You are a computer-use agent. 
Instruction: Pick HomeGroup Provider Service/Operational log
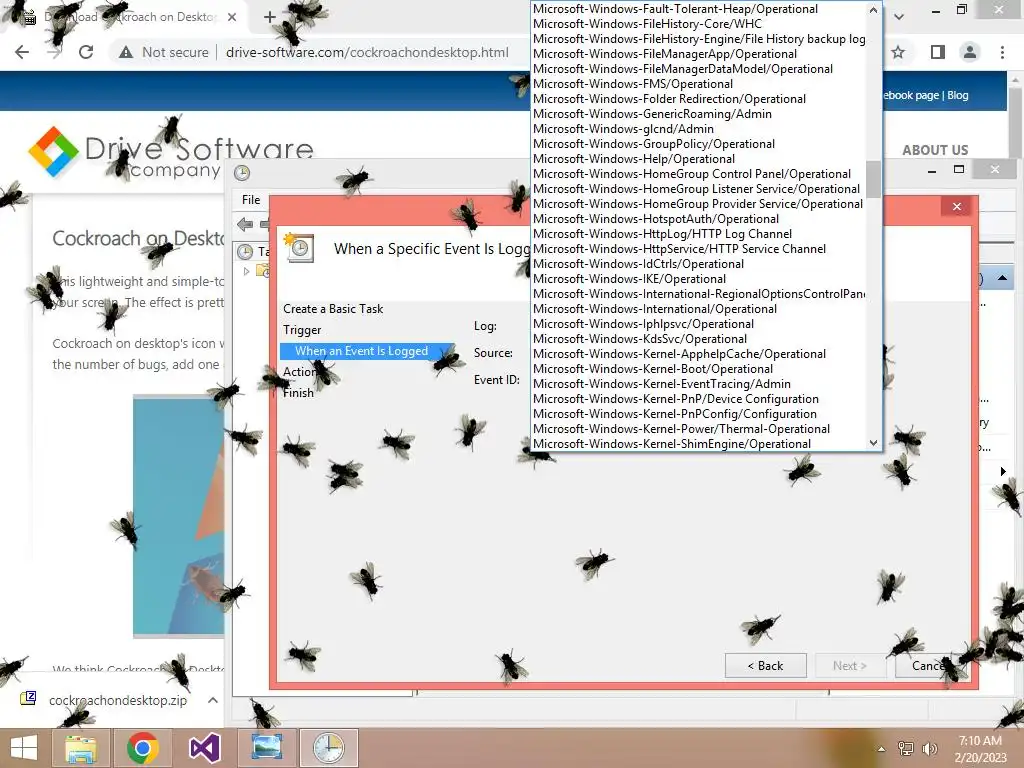[699, 204]
